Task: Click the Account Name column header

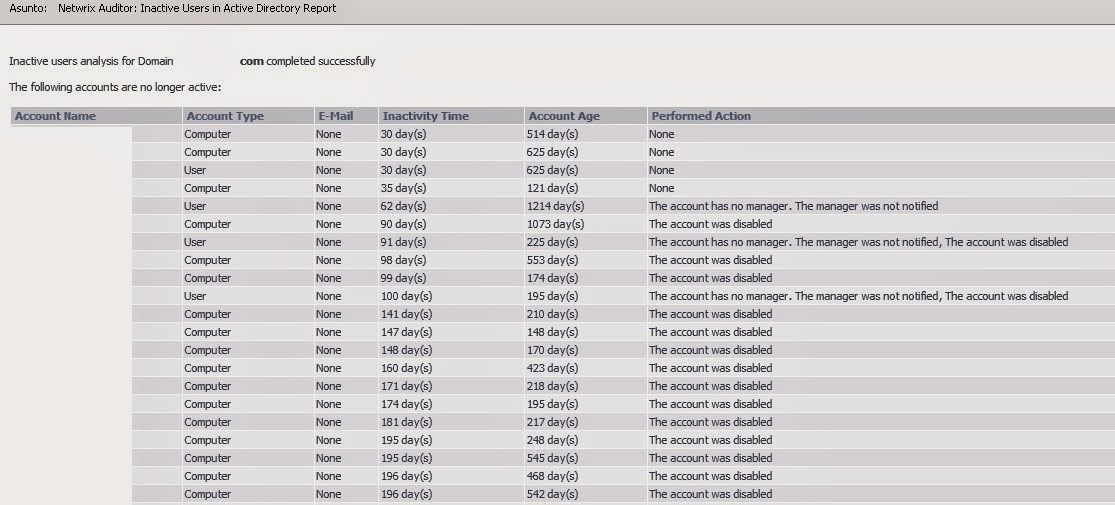Action: pyautogui.click(x=55, y=116)
